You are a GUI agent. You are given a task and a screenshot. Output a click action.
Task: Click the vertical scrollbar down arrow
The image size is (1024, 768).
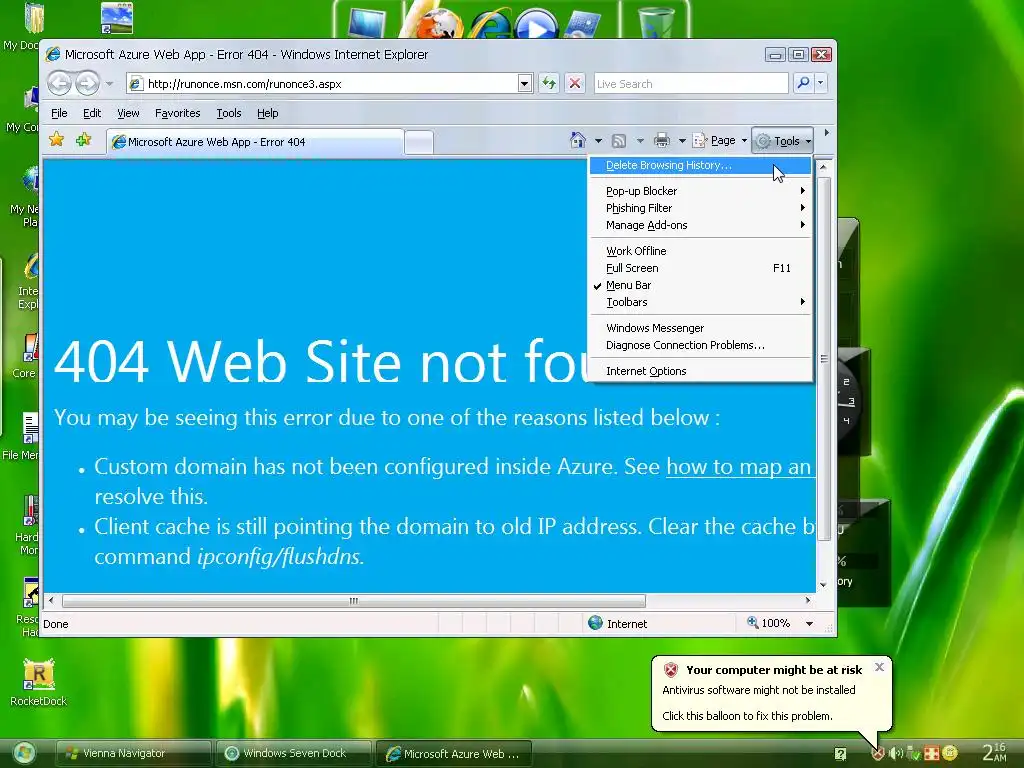824,584
